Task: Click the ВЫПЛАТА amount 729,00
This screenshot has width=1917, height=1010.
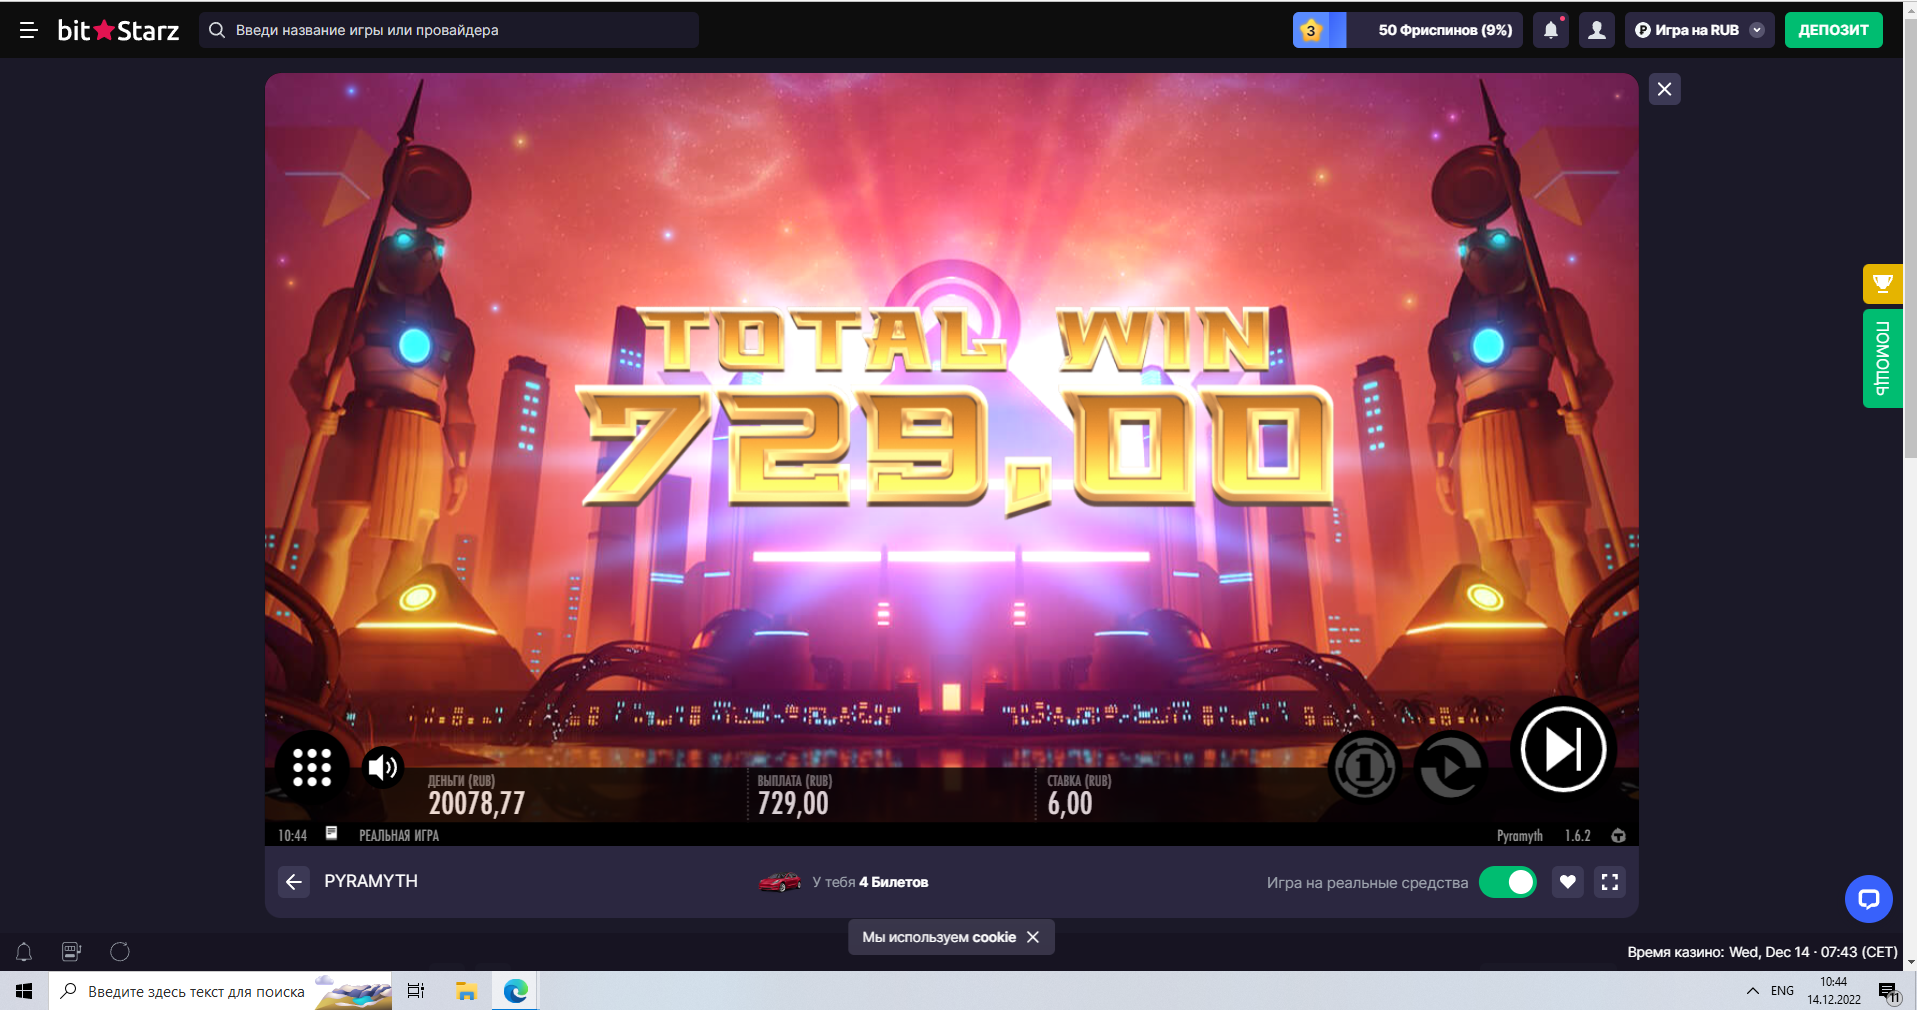Action: click(x=793, y=803)
